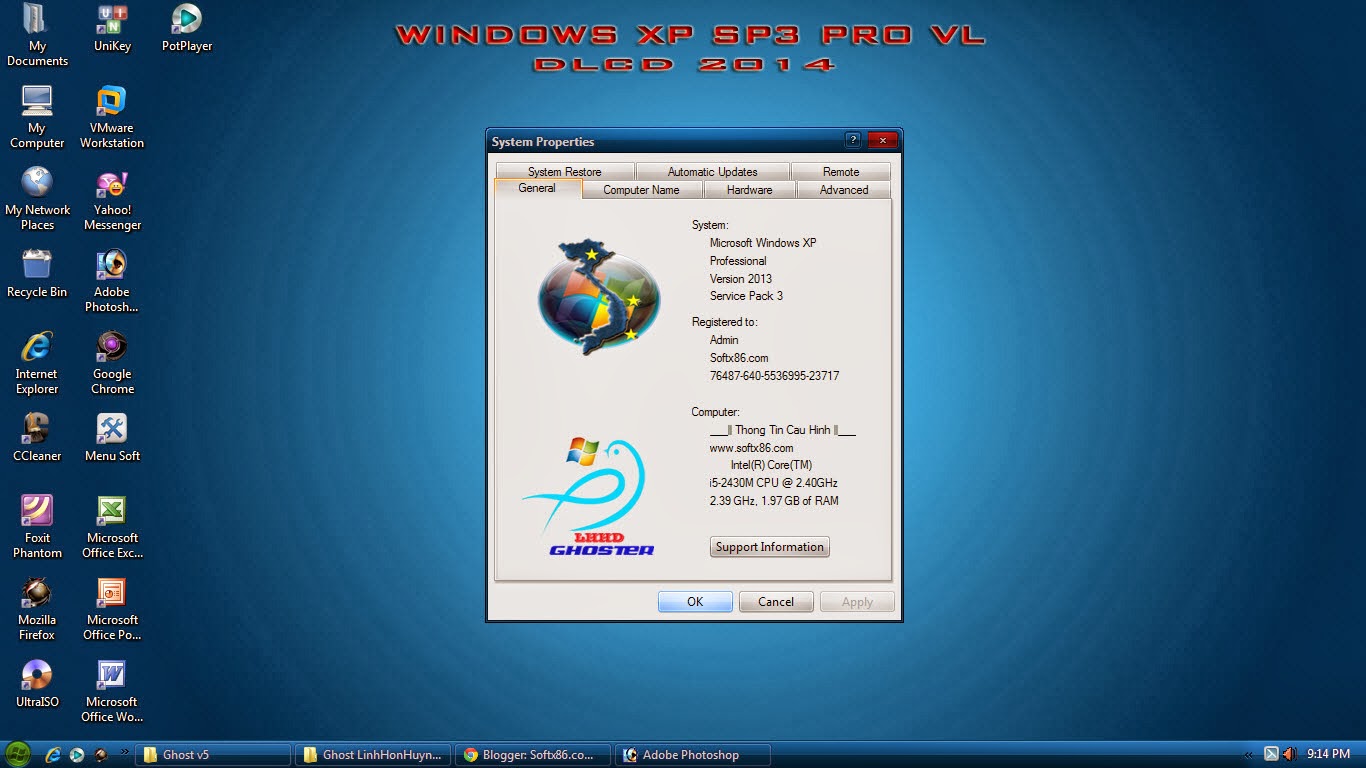Click the "www.softx86.com" text

[751, 448]
